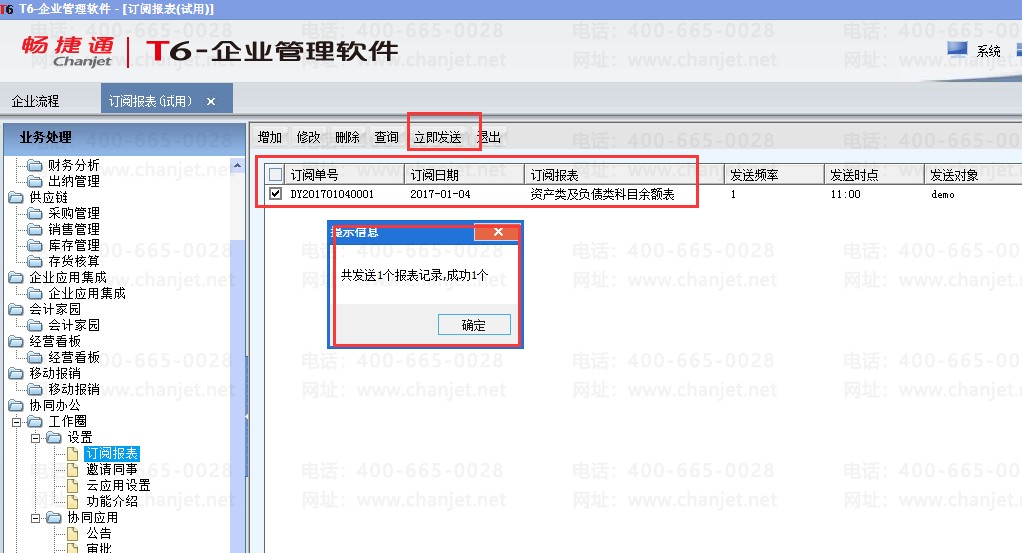The height and width of the screenshot is (553, 1022).
Task: Click the 删除 toolbar button
Action: [x=347, y=137]
